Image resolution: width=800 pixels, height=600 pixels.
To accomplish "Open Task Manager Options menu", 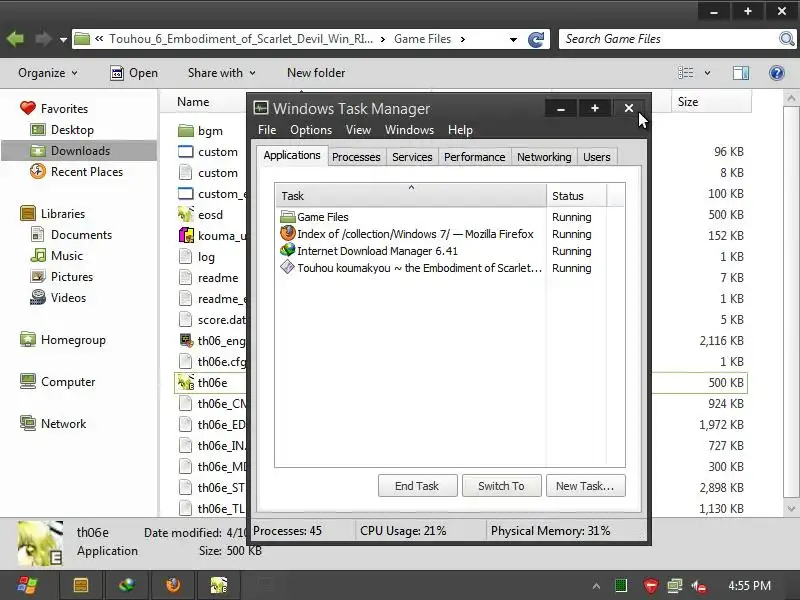I will (311, 130).
